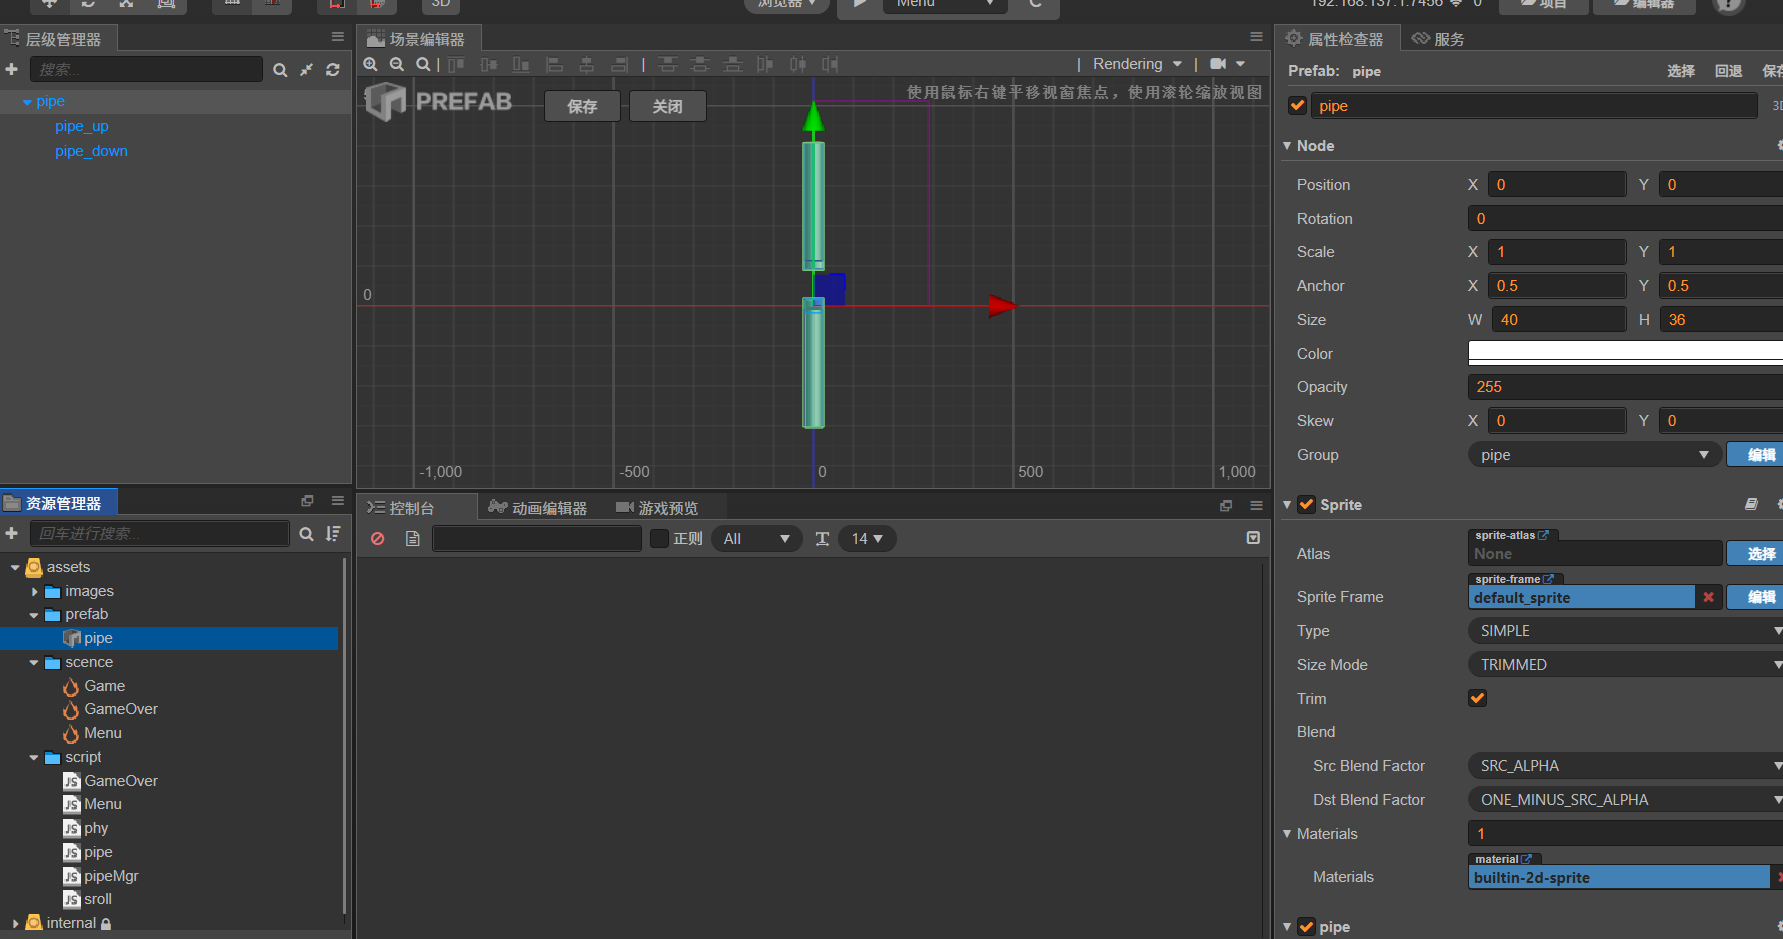This screenshot has width=1783, height=939.
Task: Distribute bottom edges evenly
Action: pos(733,64)
